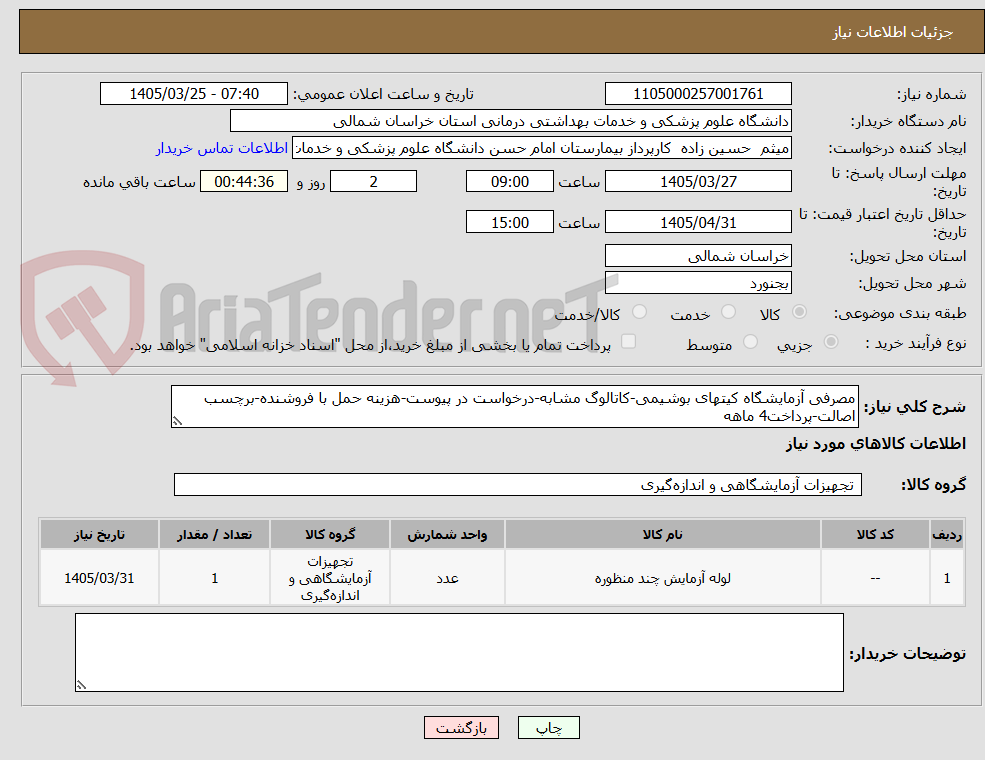Click the delivery city field بجنورد
Viewport: 985px width, 760px height.
click(698, 283)
